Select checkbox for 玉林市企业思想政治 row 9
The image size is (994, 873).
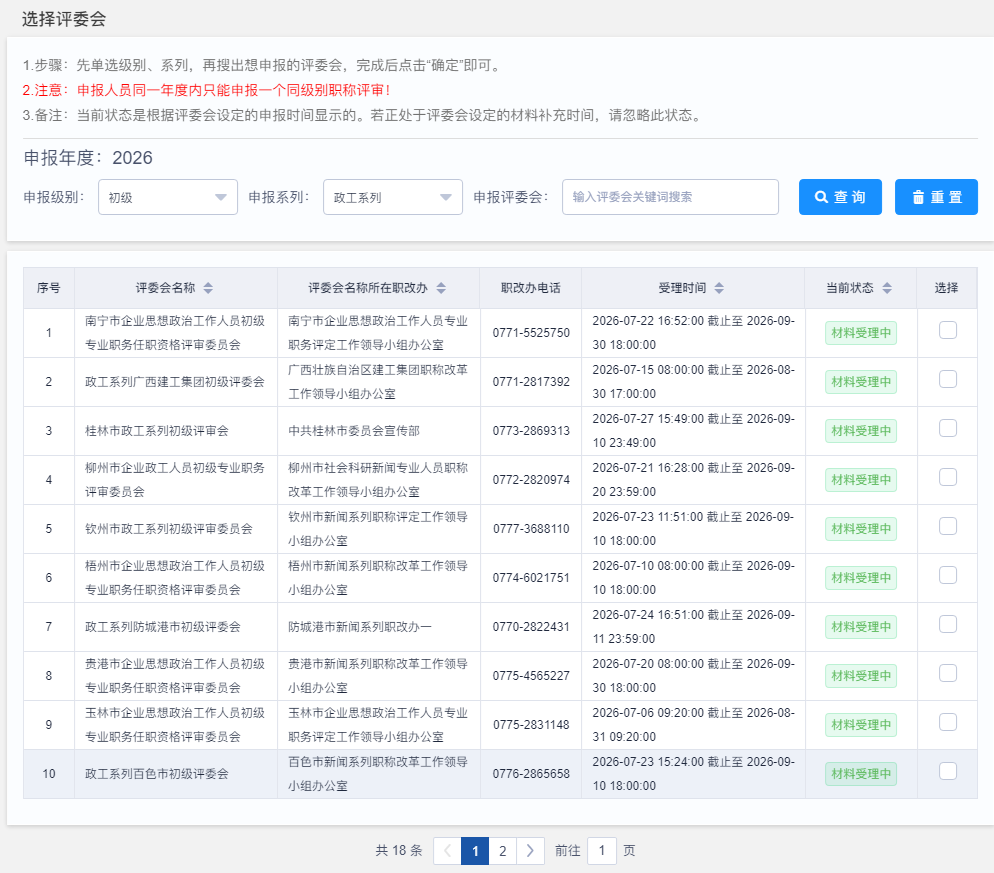click(948, 723)
